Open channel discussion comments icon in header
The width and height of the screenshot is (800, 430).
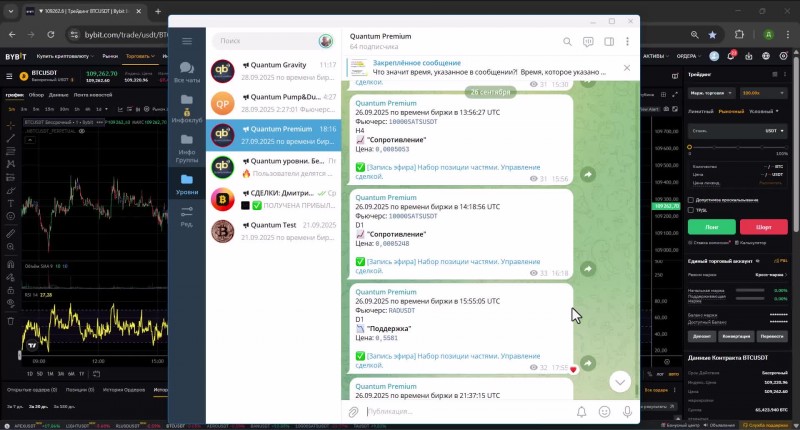(588, 42)
